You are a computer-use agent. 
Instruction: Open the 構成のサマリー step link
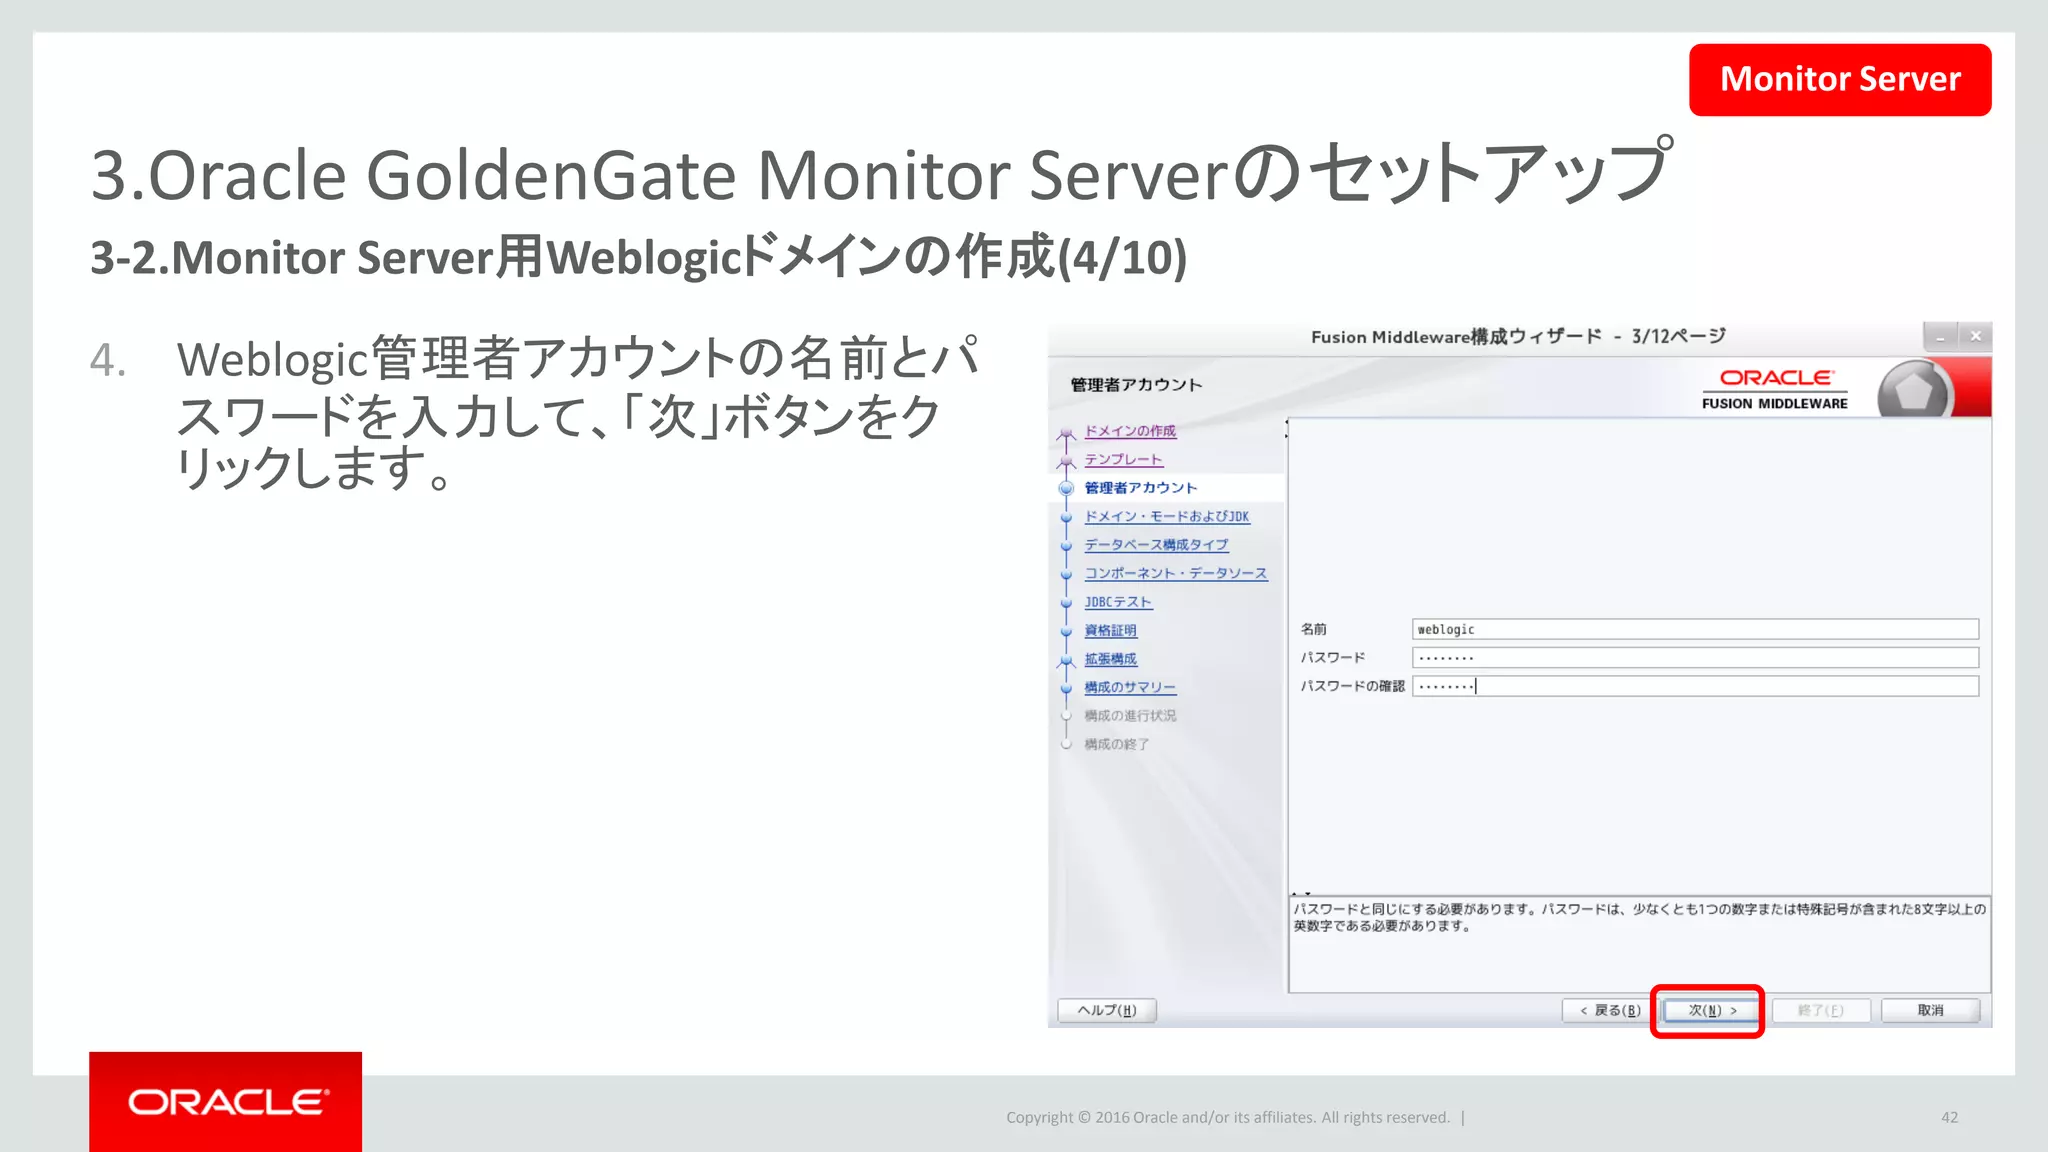pos(1130,687)
